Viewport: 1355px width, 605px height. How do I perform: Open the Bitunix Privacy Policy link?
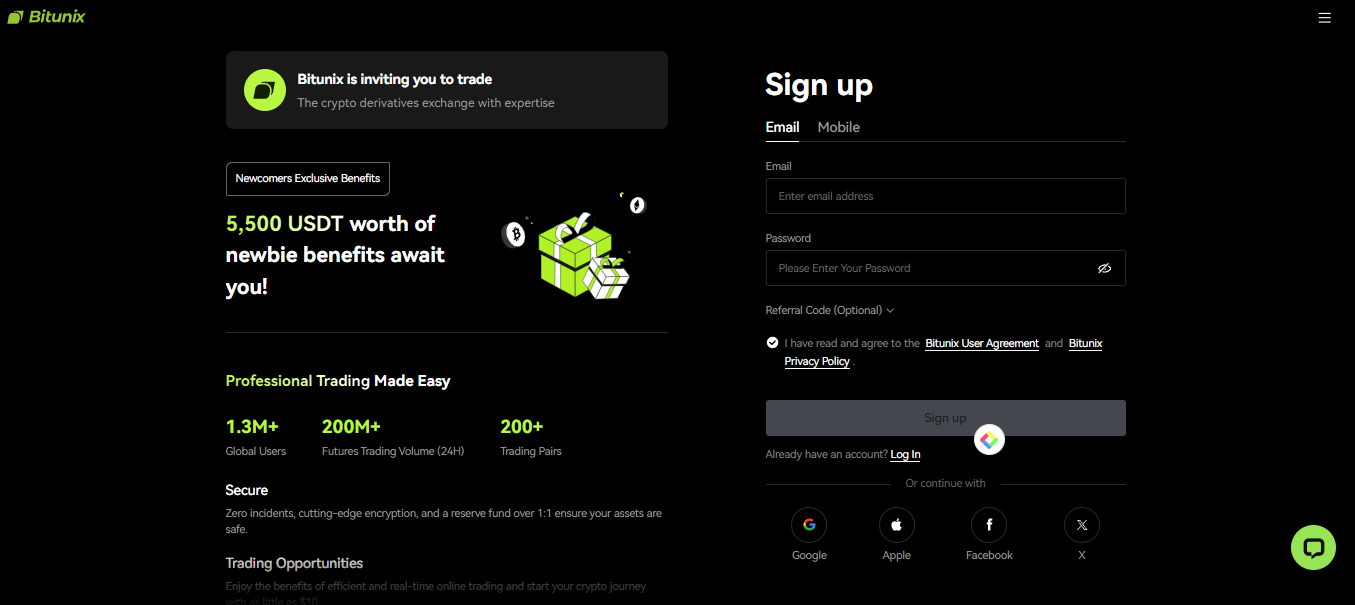[x=817, y=361]
